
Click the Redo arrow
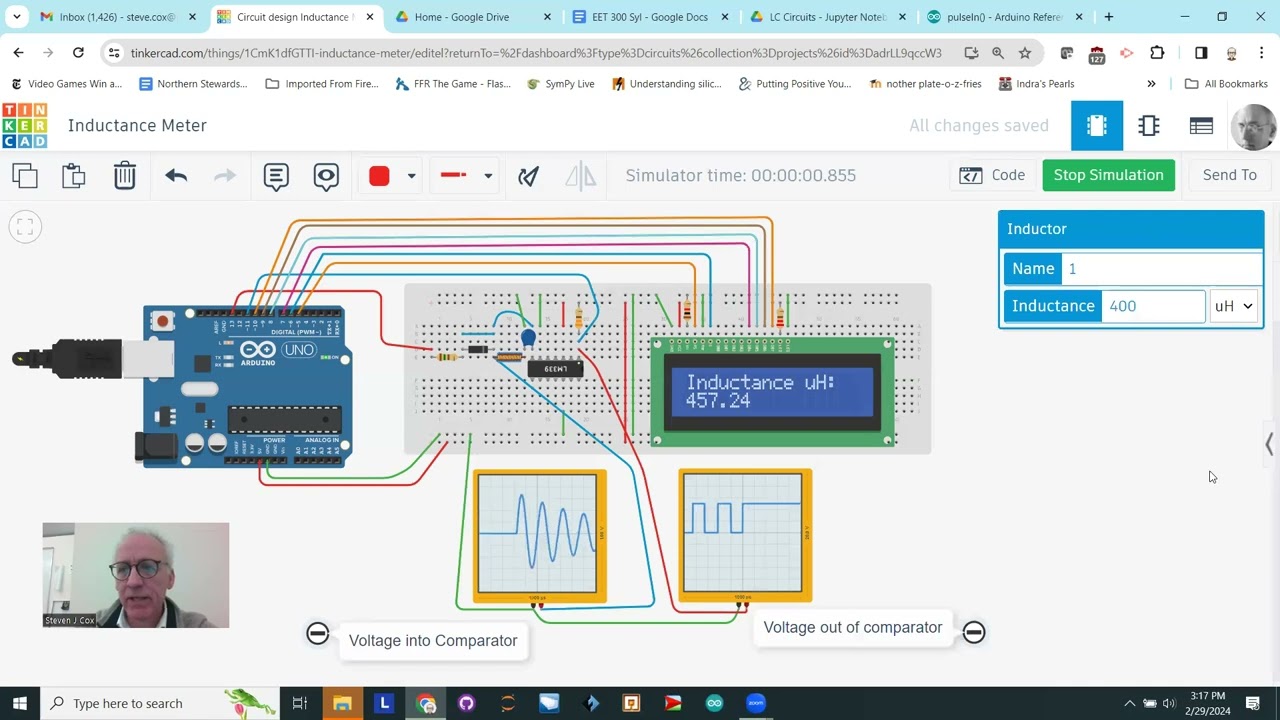[225, 176]
